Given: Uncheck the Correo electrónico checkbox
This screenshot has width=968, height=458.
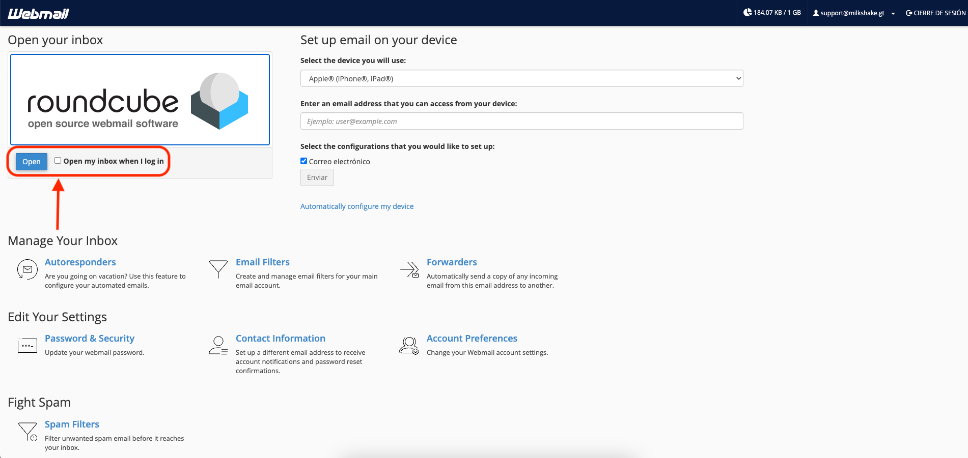Looking at the screenshot, I should point(304,161).
